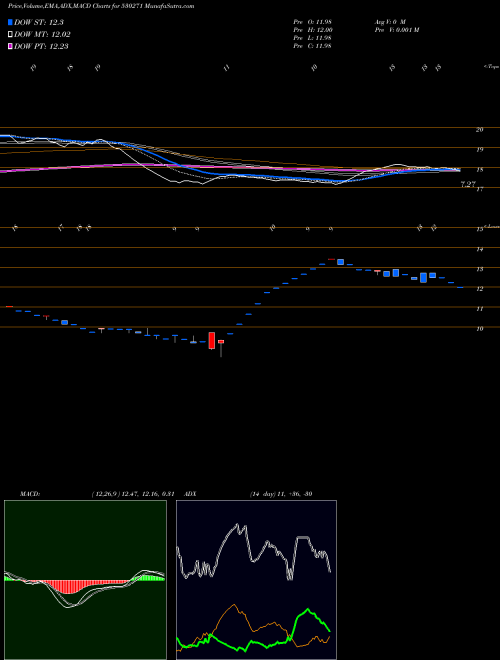500x660 pixels.
Task: Click the '<Tops' label at right edge
Action: (x=491, y=67)
